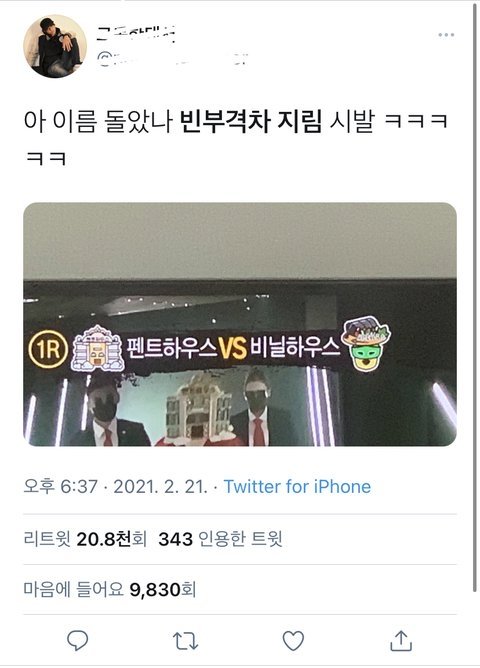The height and width of the screenshot is (668, 480).
Task: Tap the 펜트하우스 castle mask icon
Action: (x=98, y=348)
